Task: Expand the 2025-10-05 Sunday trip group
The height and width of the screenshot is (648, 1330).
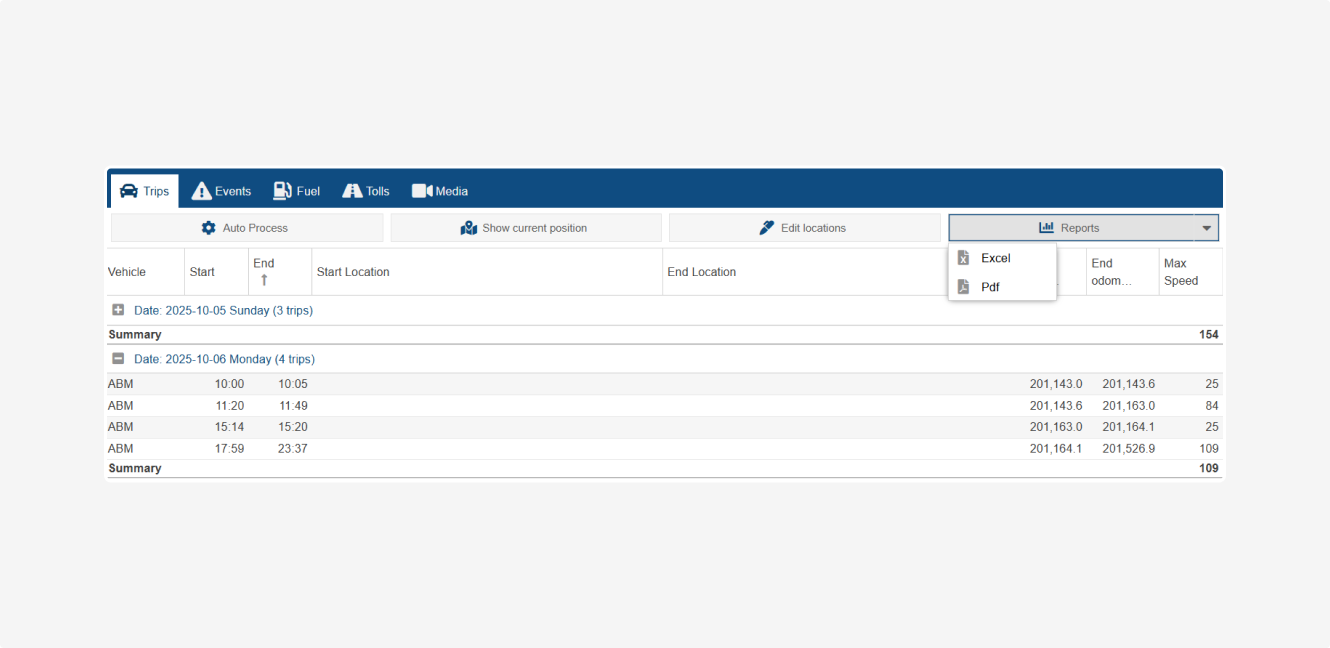Action: pyautogui.click(x=118, y=310)
